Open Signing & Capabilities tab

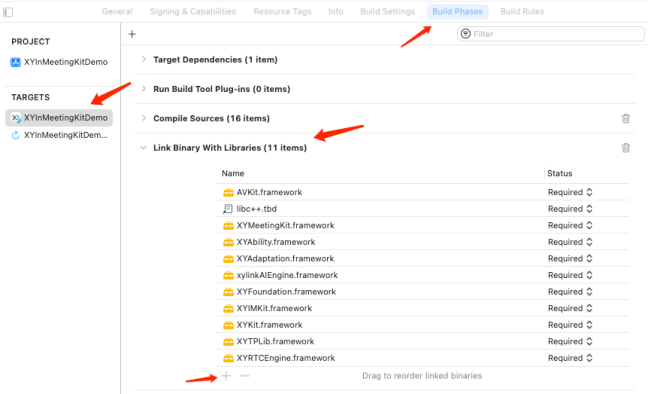point(193,12)
